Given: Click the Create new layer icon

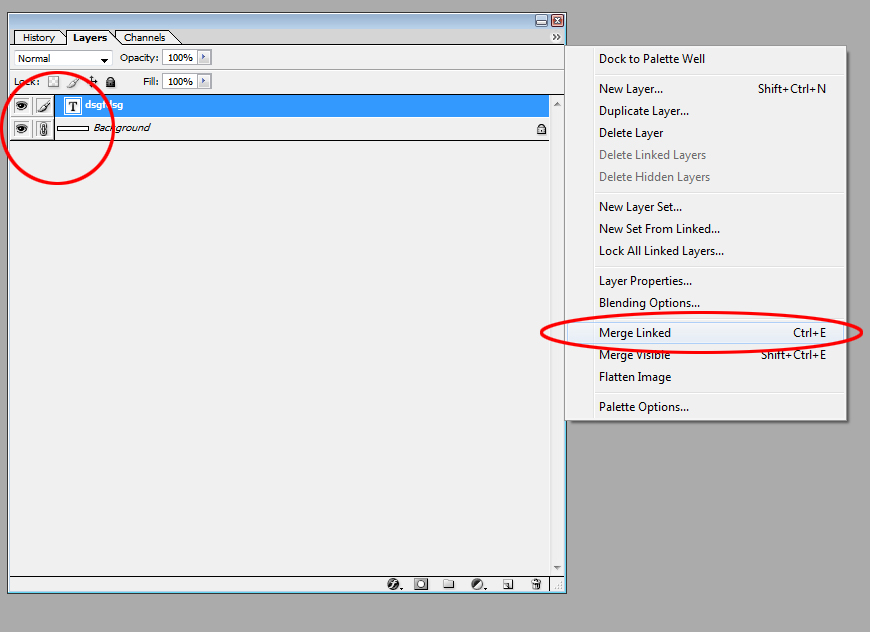Looking at the screenshot, I should 507,584.
